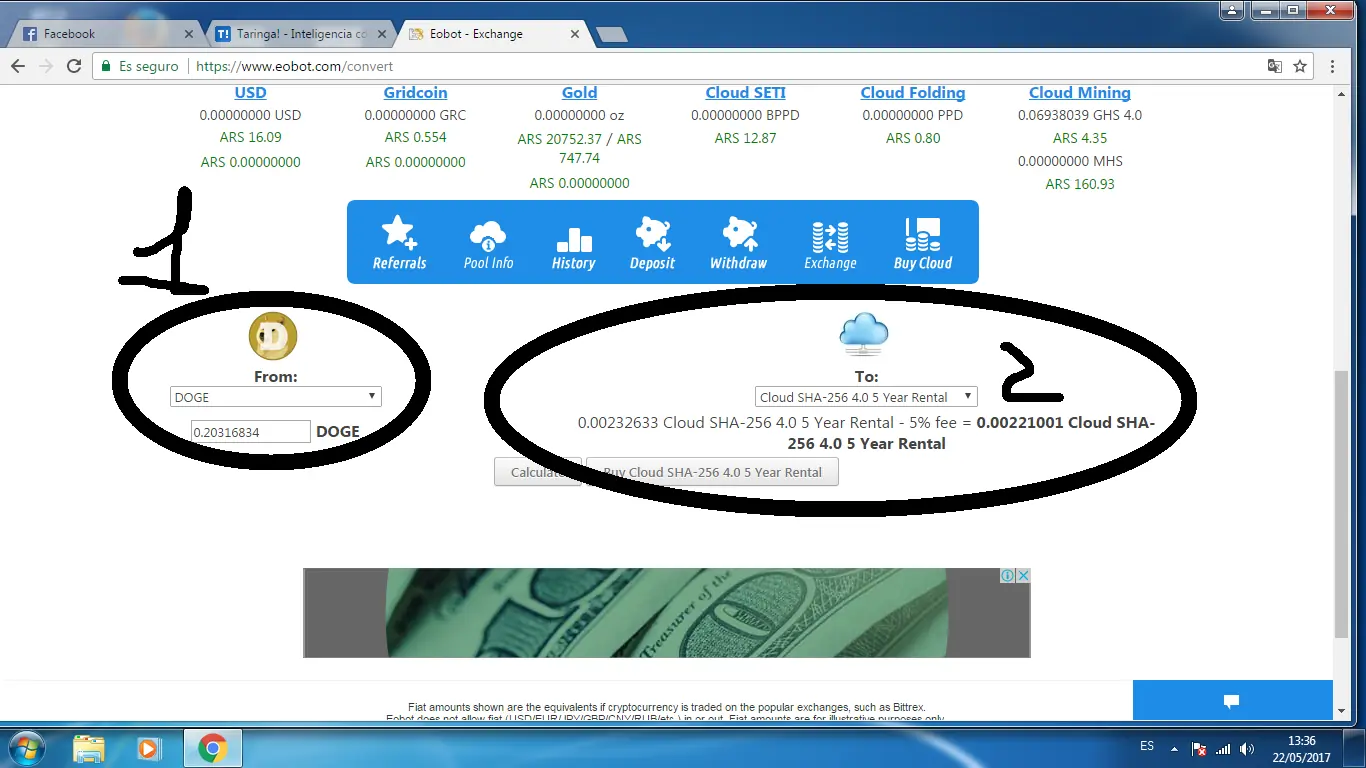This screenshot has height=768, width=1366.
Task: Open media player in taskbar
Action: point(149,748)
